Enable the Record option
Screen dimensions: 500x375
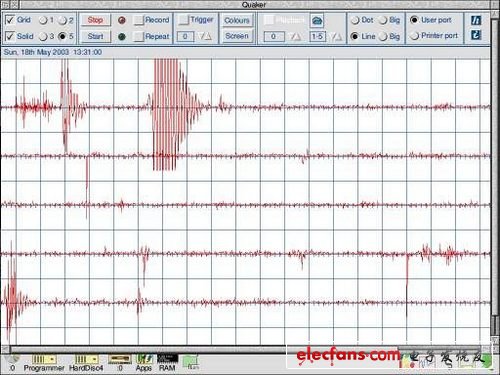(139, 20)
